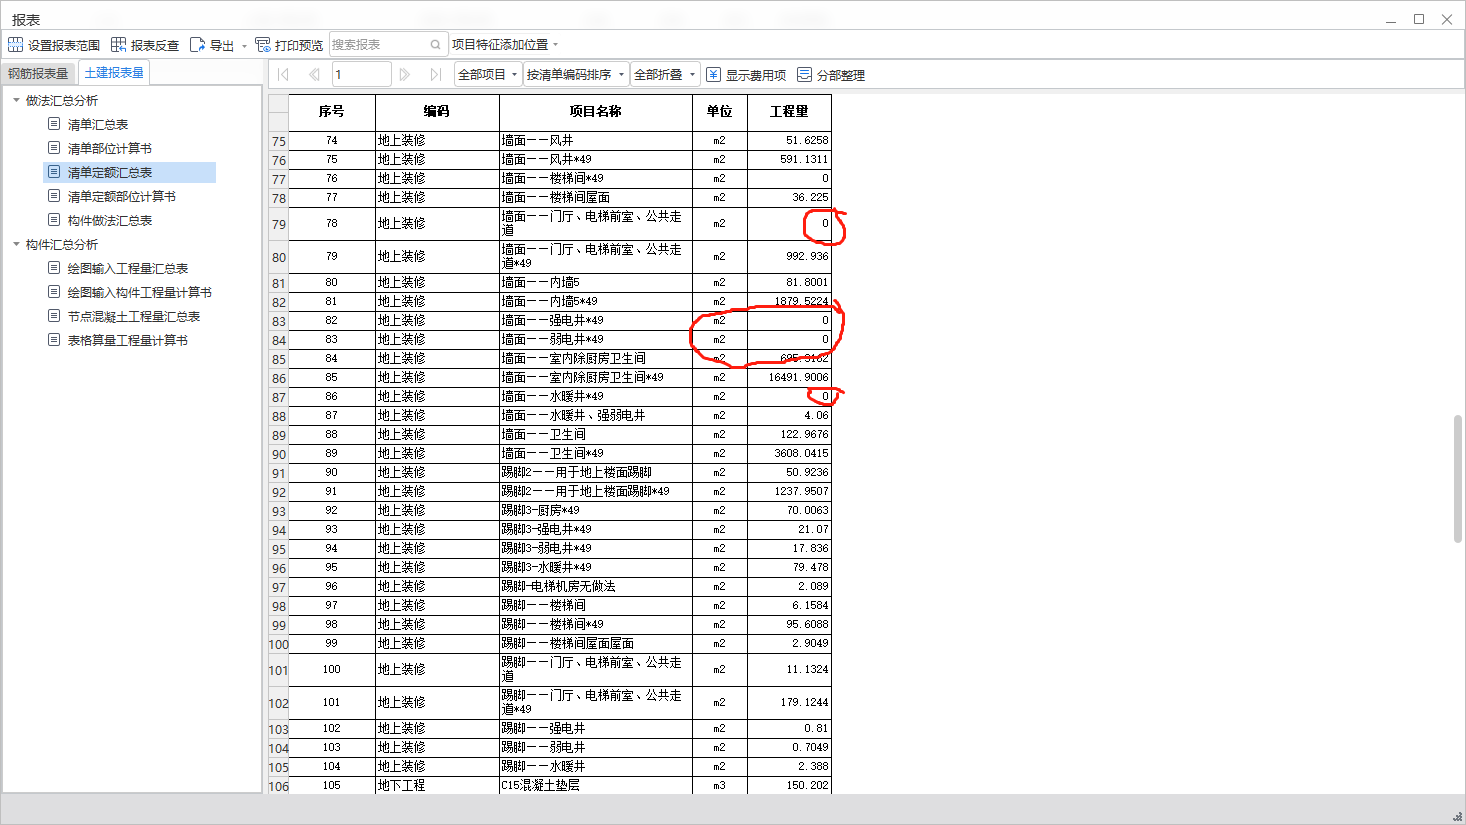Screen dimensions: 1466x825
Task: Collapse the 做法汇总分析 tree node
Action: click(x=16, y=100)
